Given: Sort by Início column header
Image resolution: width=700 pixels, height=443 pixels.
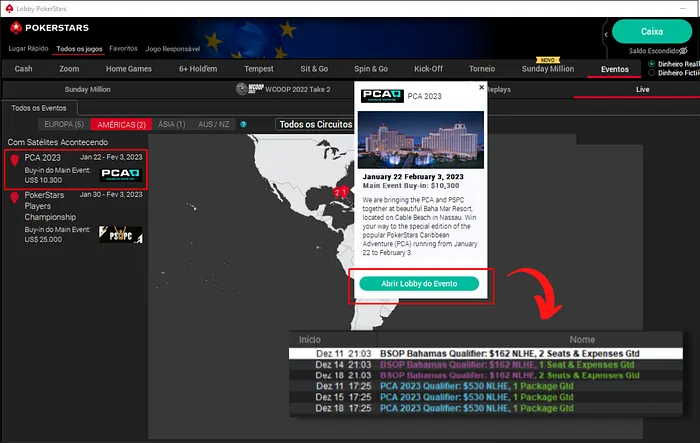Looking at the screenshot, I should 309,339.
